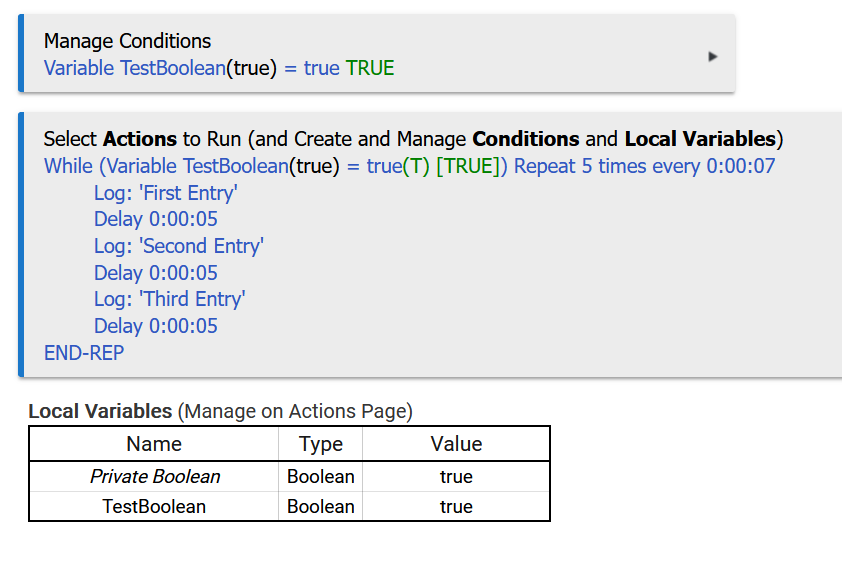Expand the Manage Conditions arrow

pos(712,57)
